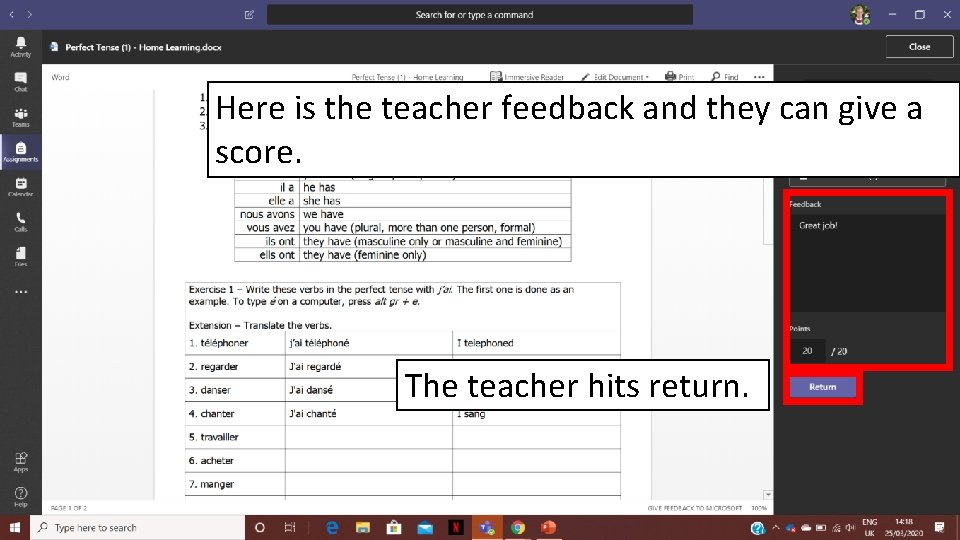Open the user profile avatar menu

[x=860, y=15]
